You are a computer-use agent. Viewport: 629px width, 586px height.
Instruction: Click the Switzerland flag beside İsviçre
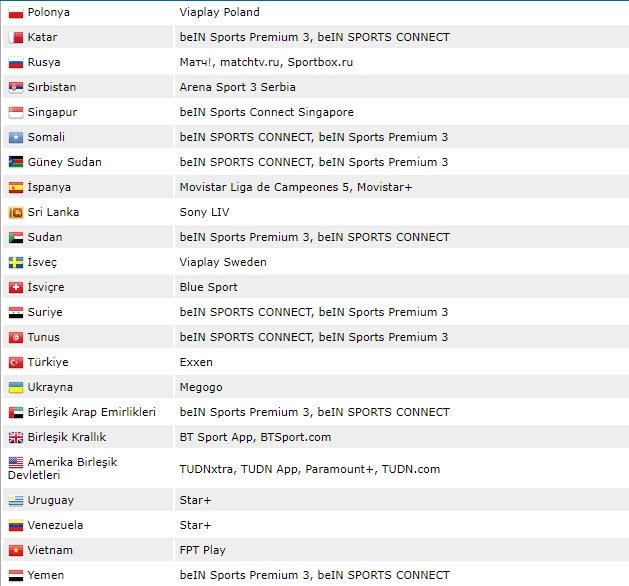coord(15,287)
